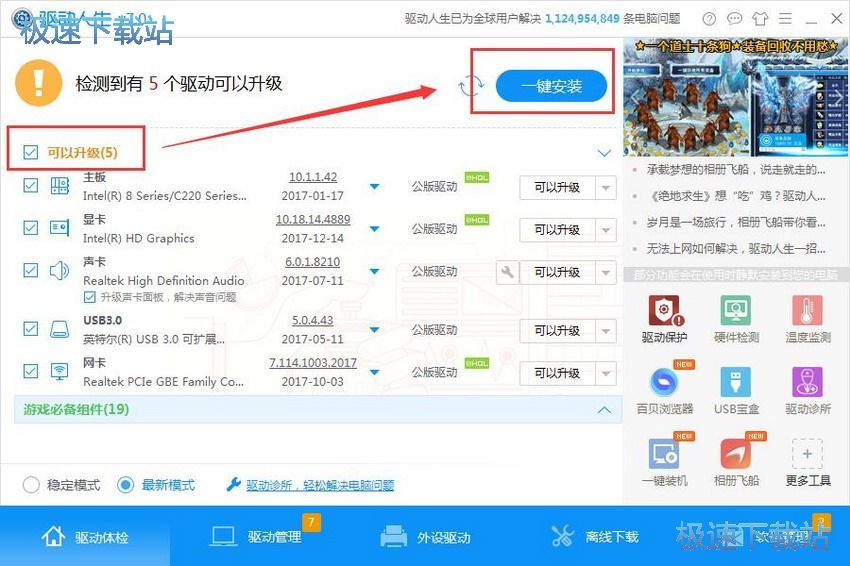Open the 相册飞船 tool
Screen dimensions: 850x566
tap(736, 462)
